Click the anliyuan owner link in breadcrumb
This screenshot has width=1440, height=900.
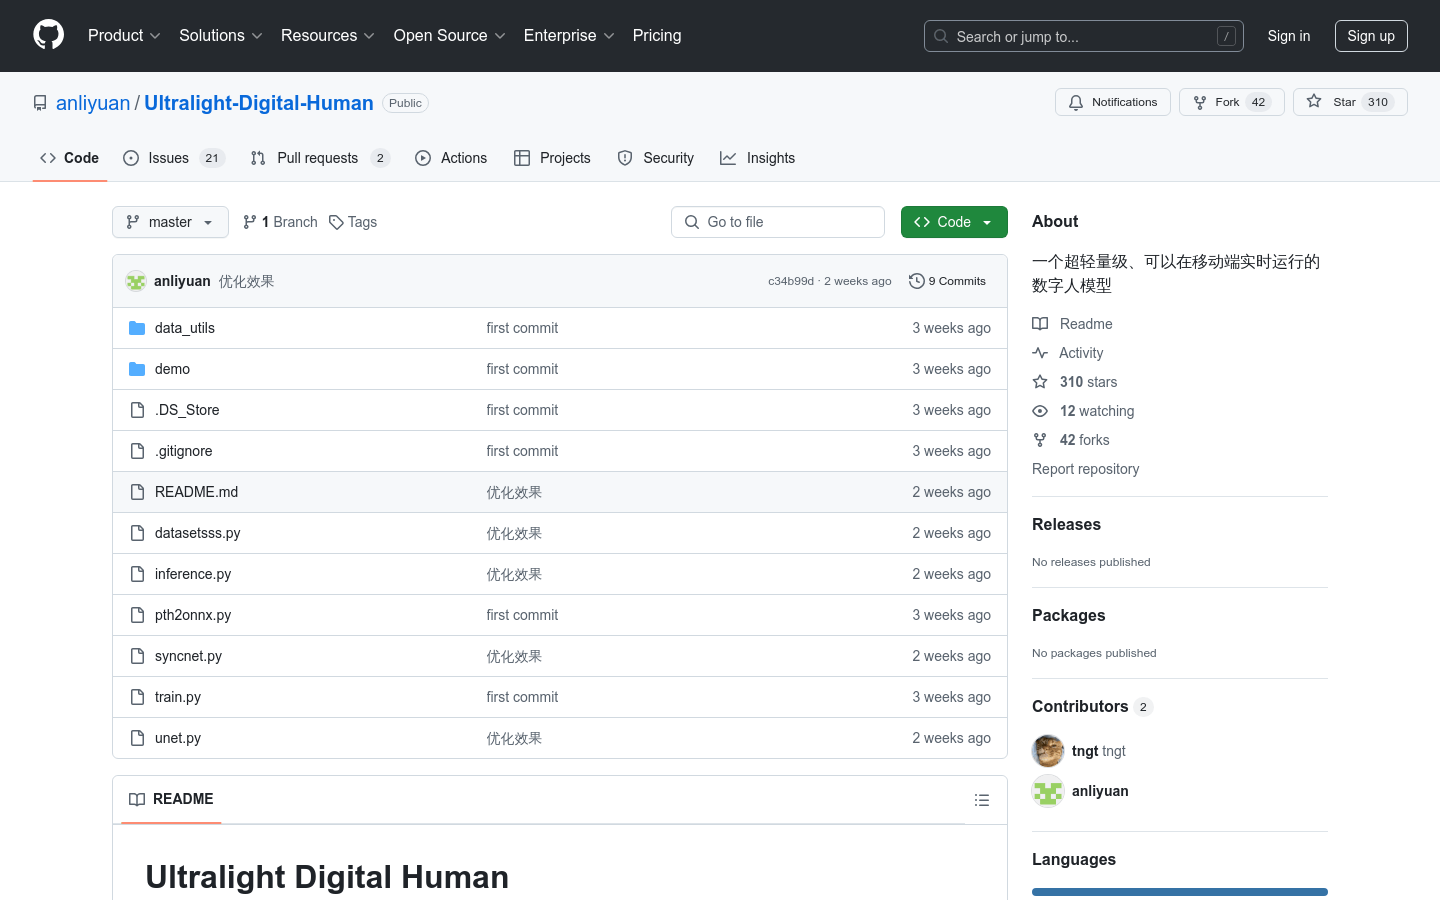(93, 103)
